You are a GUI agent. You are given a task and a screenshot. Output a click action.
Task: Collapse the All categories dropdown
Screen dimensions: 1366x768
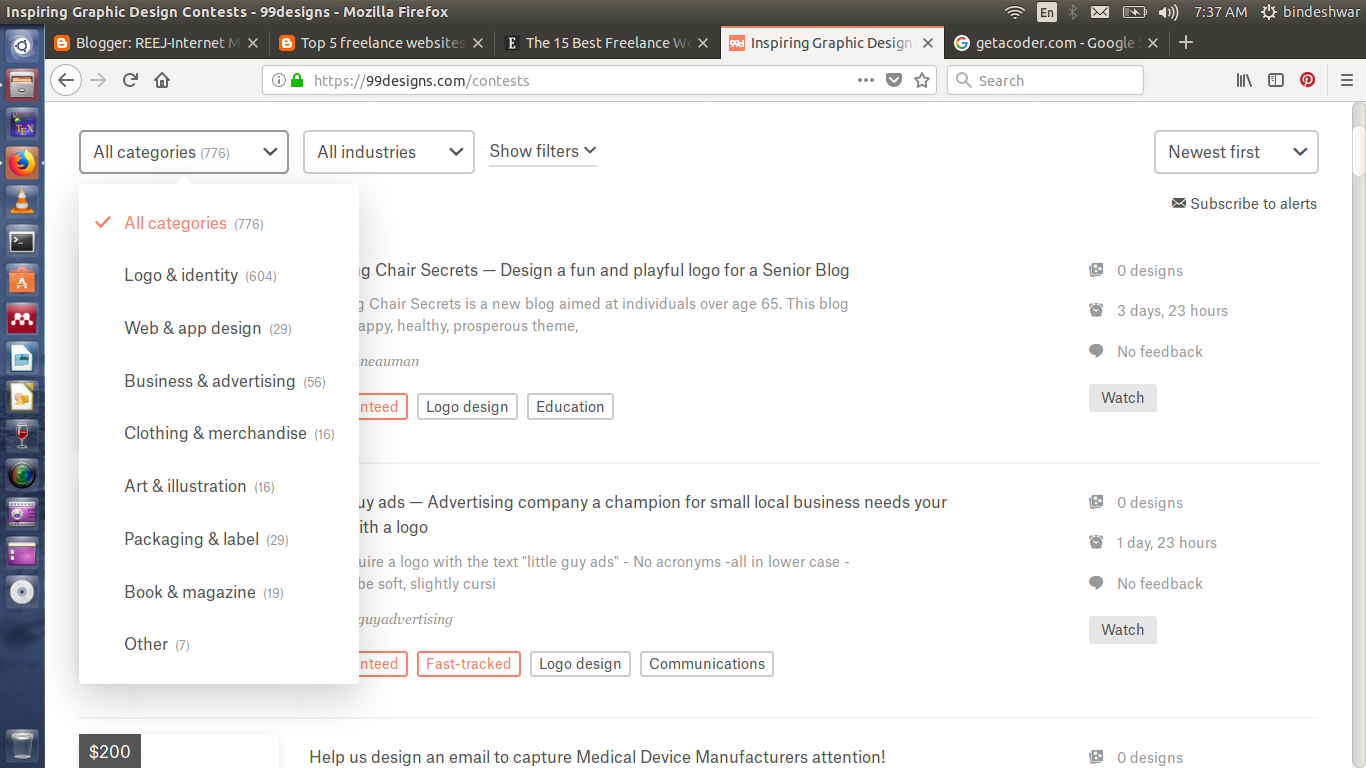(184, 152)
